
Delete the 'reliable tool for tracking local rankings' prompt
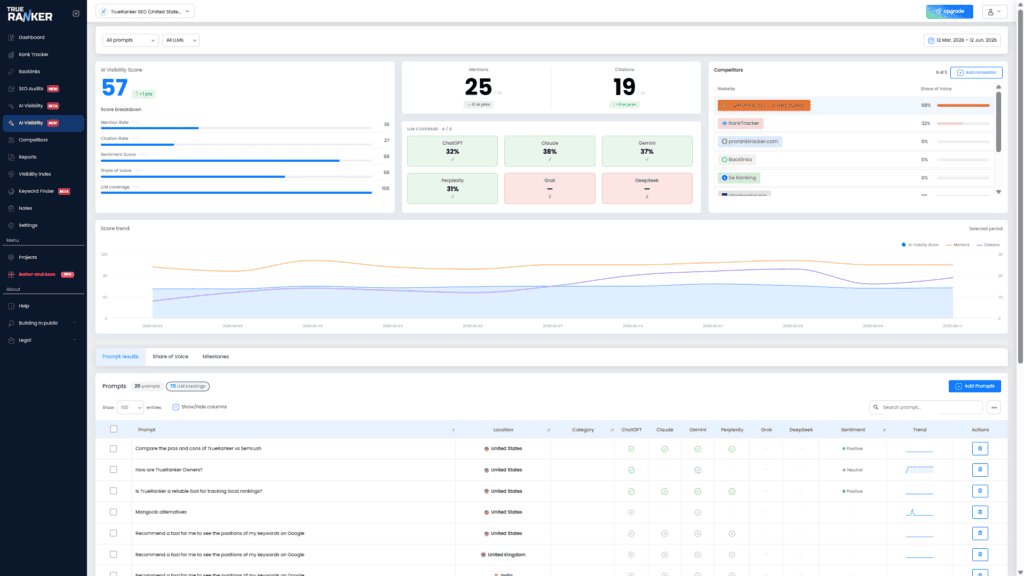(980, 491)
